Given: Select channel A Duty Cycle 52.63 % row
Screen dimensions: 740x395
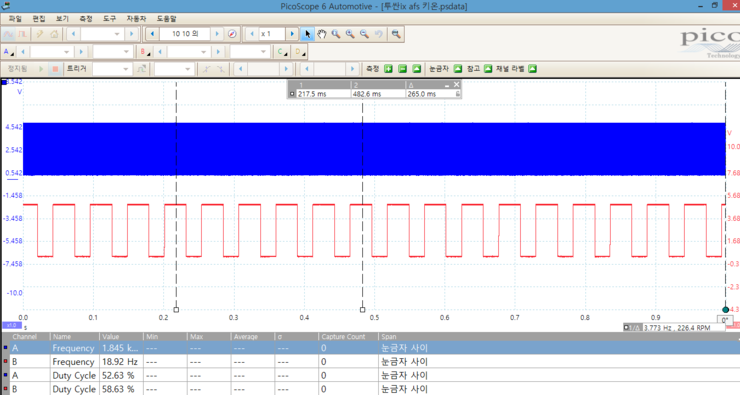Looking at the screenshot, I should (371, 375).
